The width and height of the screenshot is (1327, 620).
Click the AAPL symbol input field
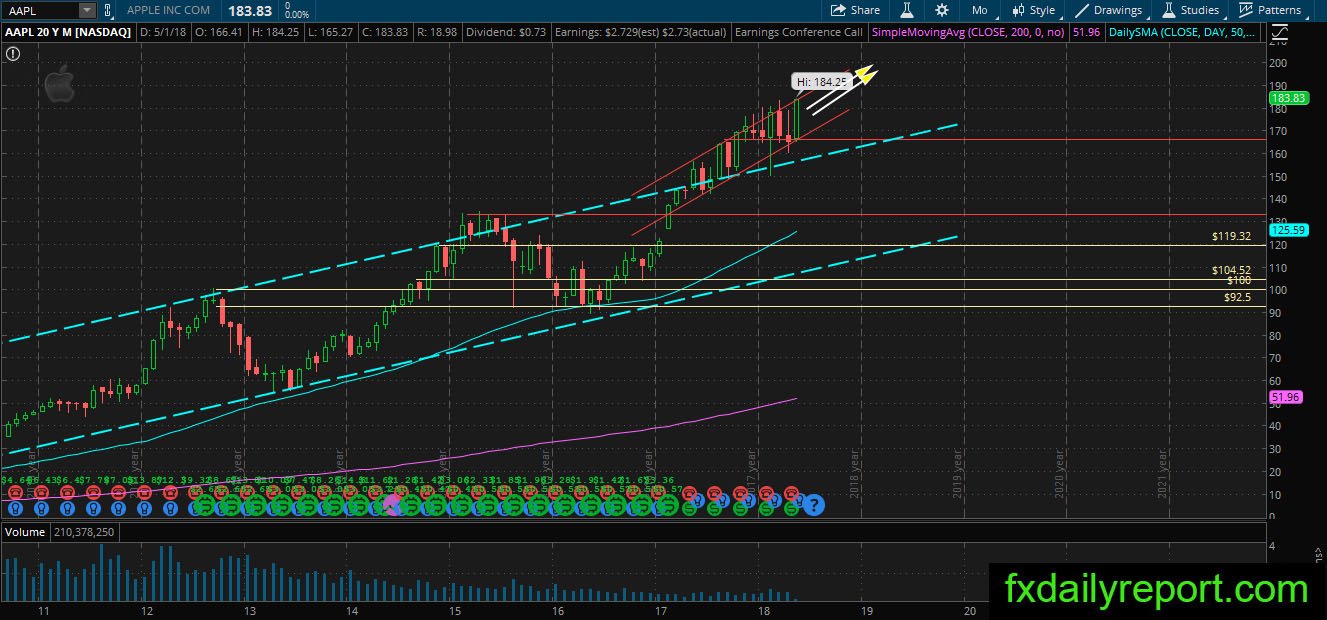click(x=40, y=10)
